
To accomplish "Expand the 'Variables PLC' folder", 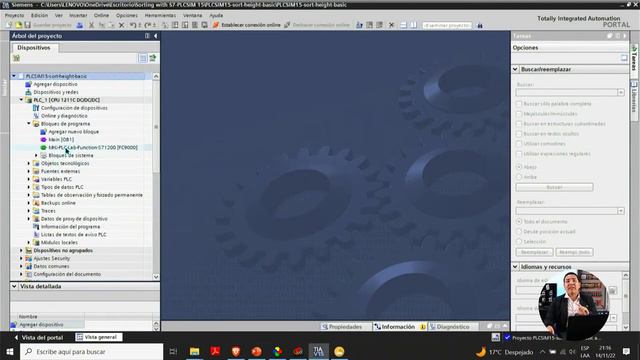I will (29, 179).
